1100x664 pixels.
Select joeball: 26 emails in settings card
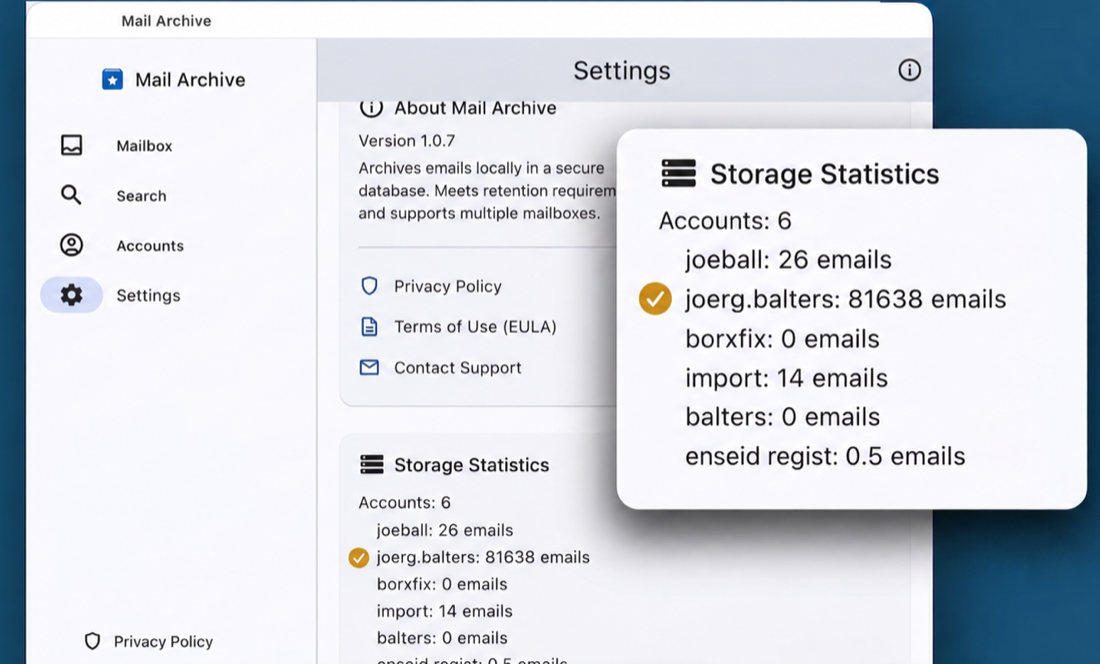point(445,530)
